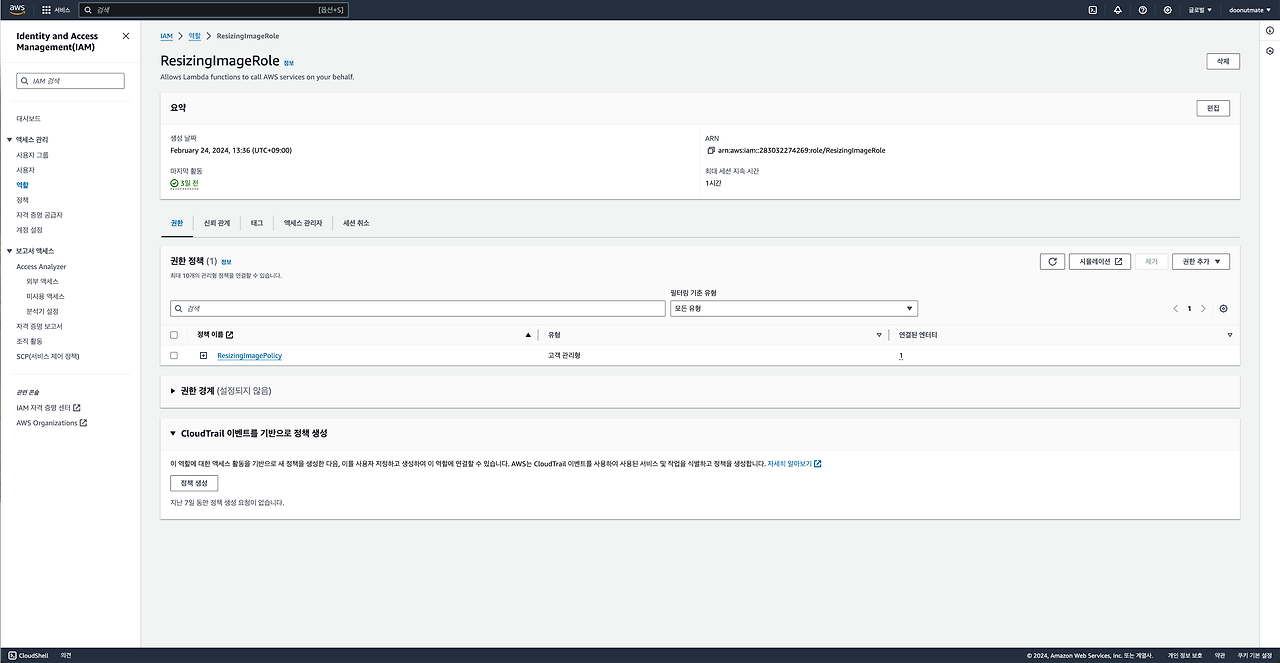
Task: Open Access Analyzer in the sidebar
Action: coord(41,266)
